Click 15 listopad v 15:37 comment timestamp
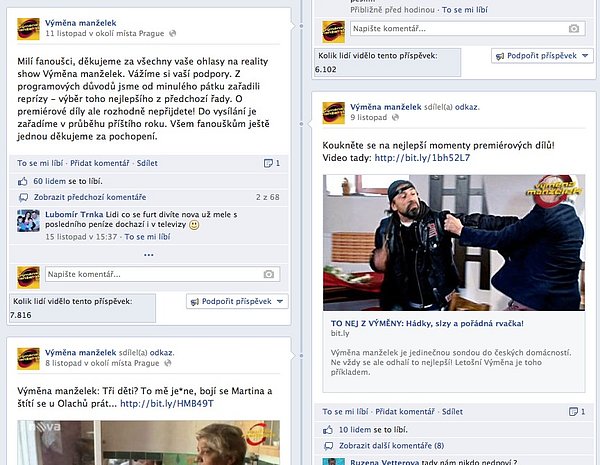Image resolution: width=600 pixels, height=465 pixels. [81, 237]
